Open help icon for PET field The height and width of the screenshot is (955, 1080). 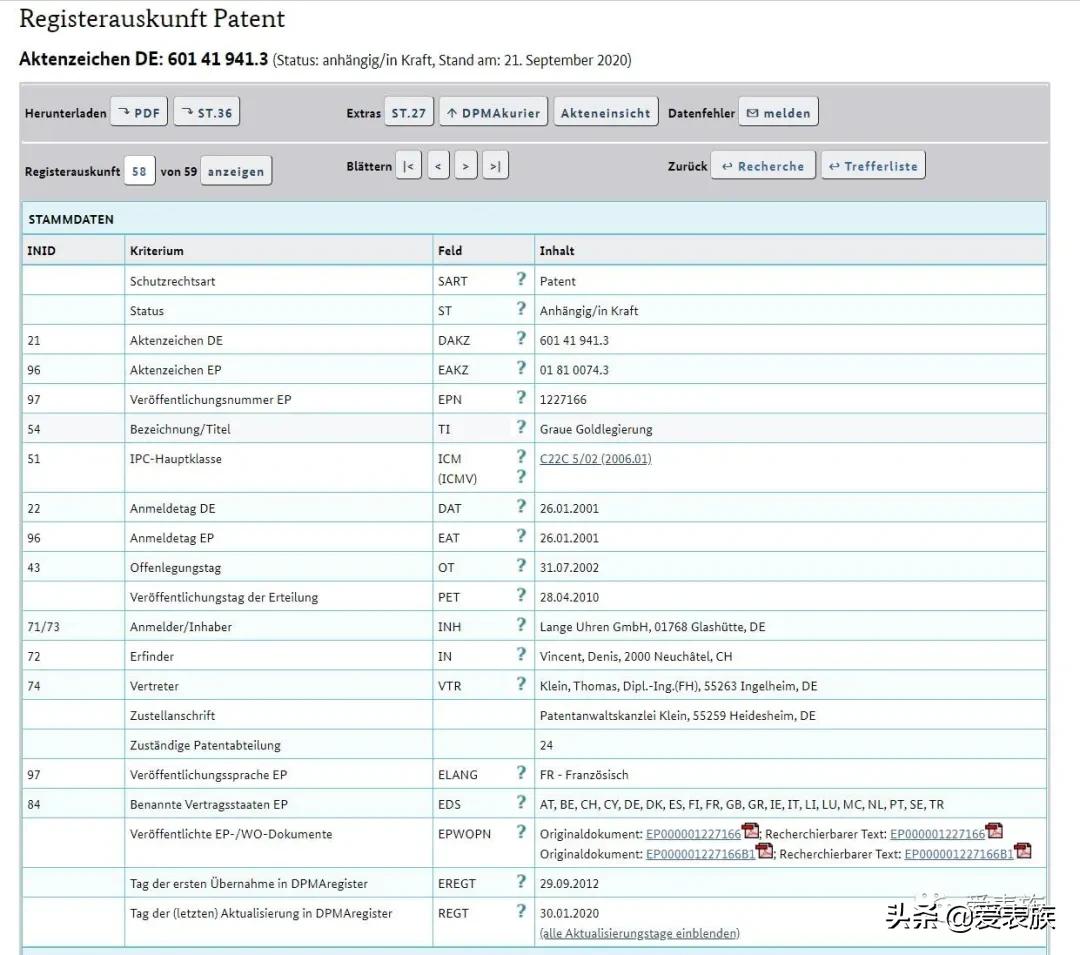pyautogui.click(x=521, y=595)
